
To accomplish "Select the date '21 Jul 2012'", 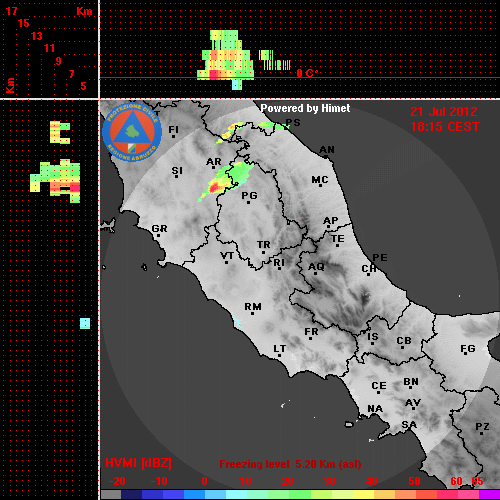I will 444,112.
